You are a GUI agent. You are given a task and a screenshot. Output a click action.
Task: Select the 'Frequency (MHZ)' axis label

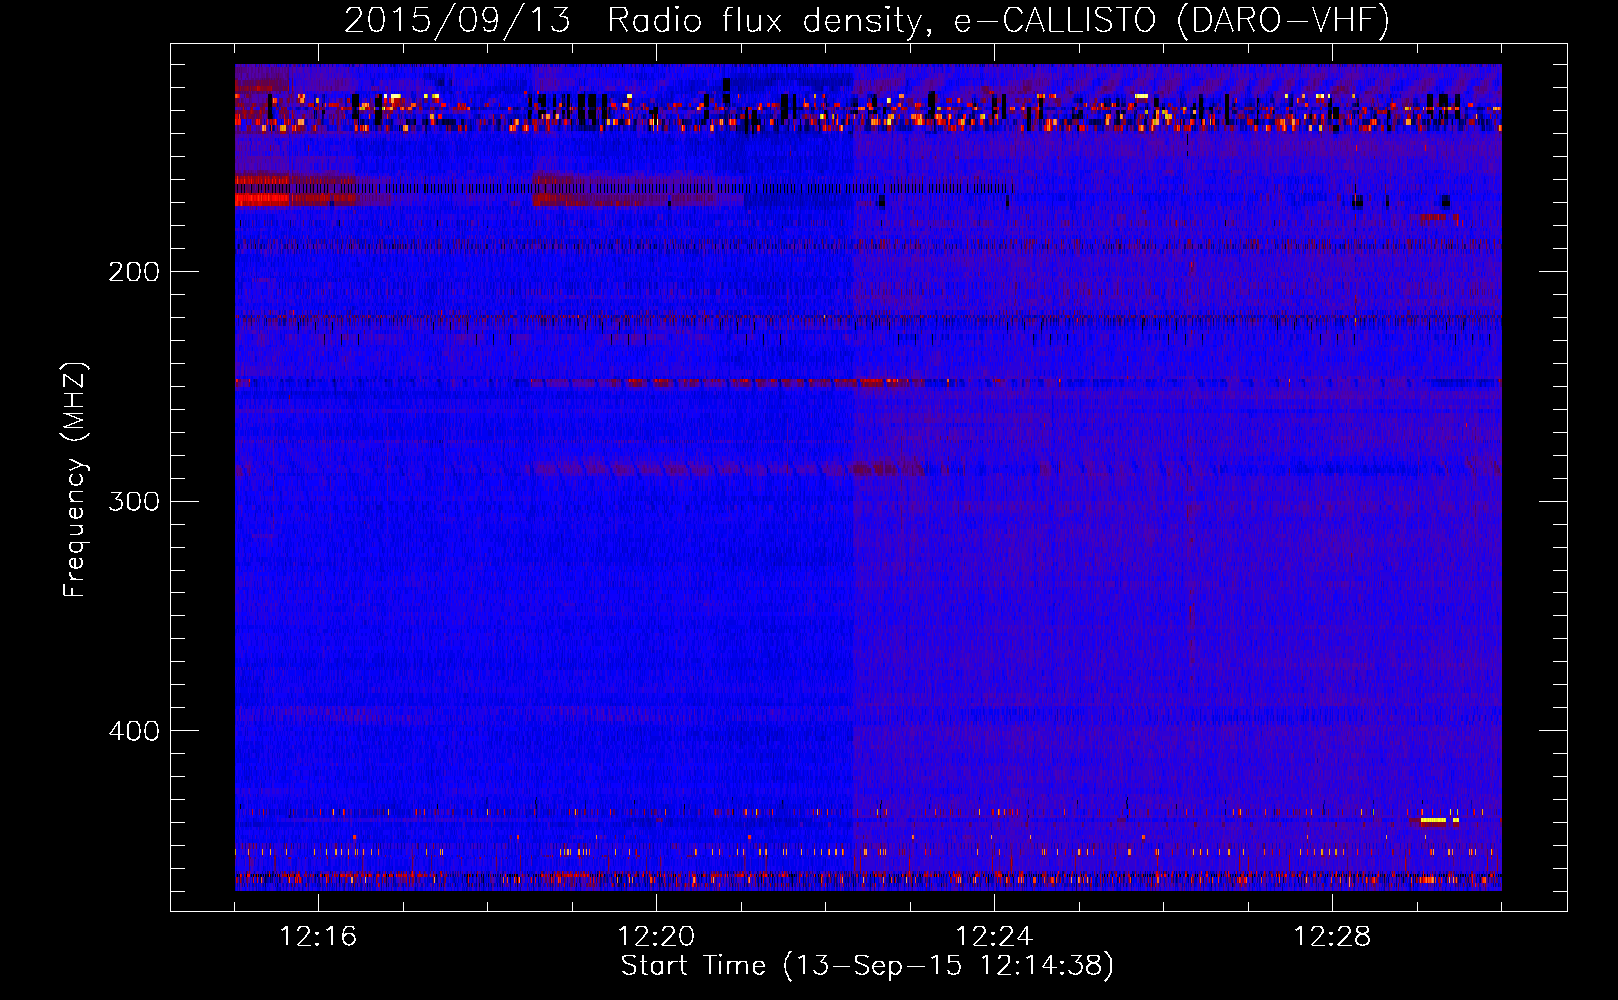click(75, 479)
